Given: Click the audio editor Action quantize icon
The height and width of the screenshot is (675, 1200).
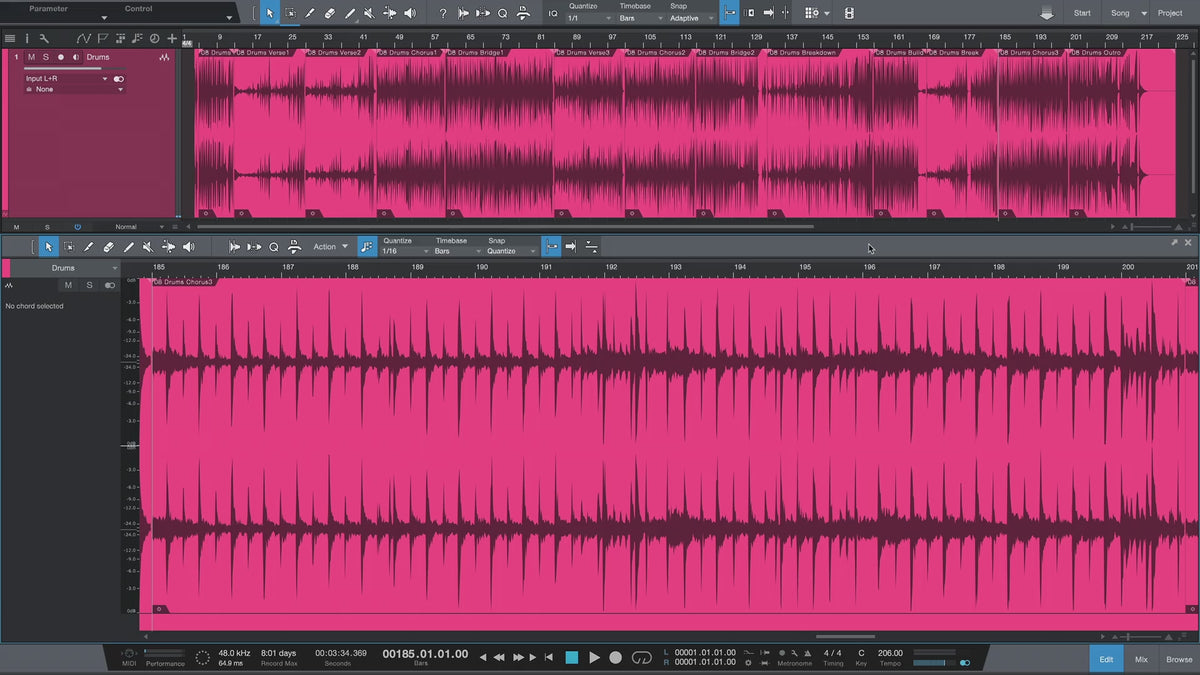Looking at the screenshot, I should 367,246.
